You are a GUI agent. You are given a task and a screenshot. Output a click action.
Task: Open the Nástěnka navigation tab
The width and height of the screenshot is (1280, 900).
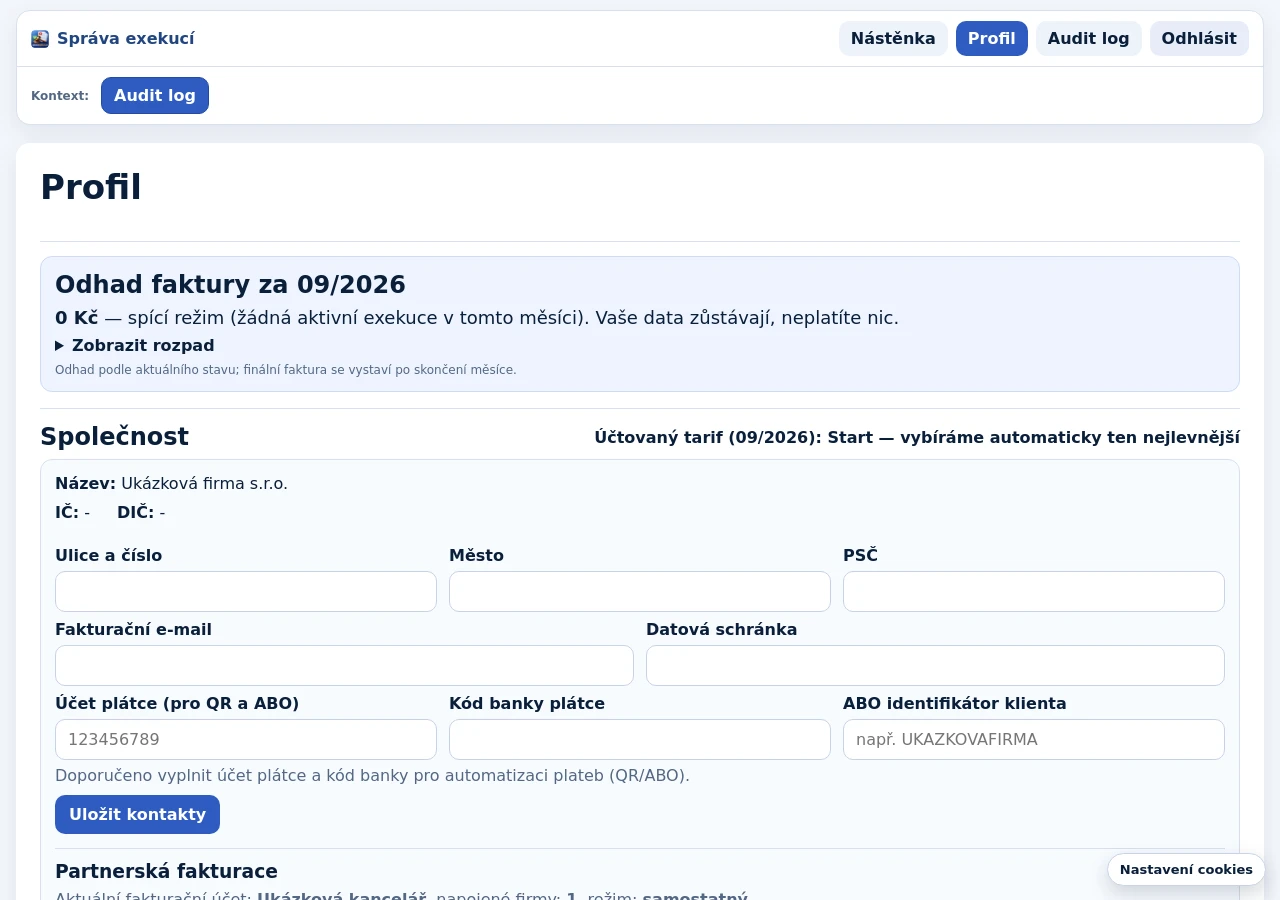tap(893, 39)
